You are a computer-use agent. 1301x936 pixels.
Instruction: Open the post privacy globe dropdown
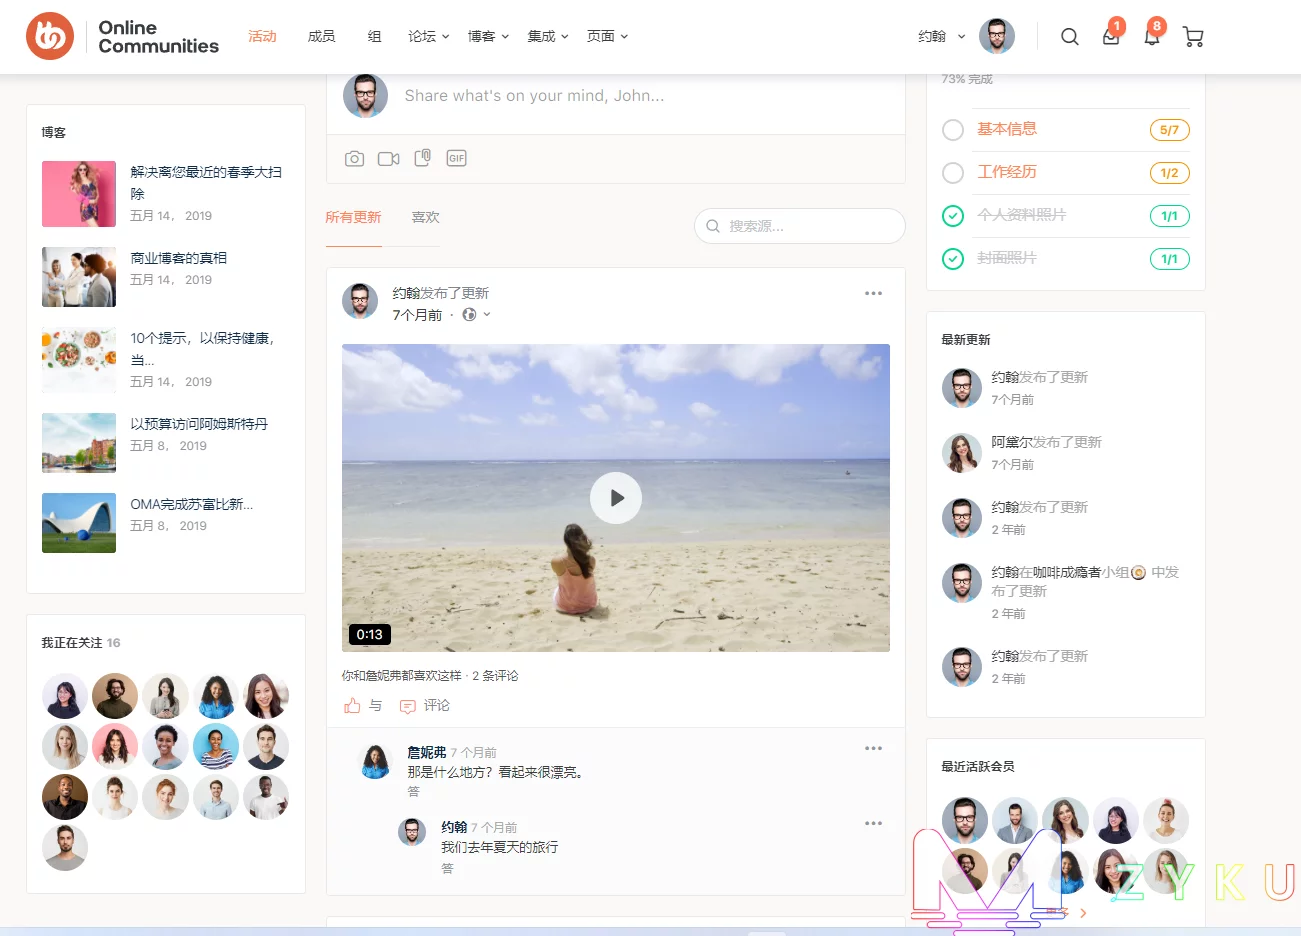[476, 315]
